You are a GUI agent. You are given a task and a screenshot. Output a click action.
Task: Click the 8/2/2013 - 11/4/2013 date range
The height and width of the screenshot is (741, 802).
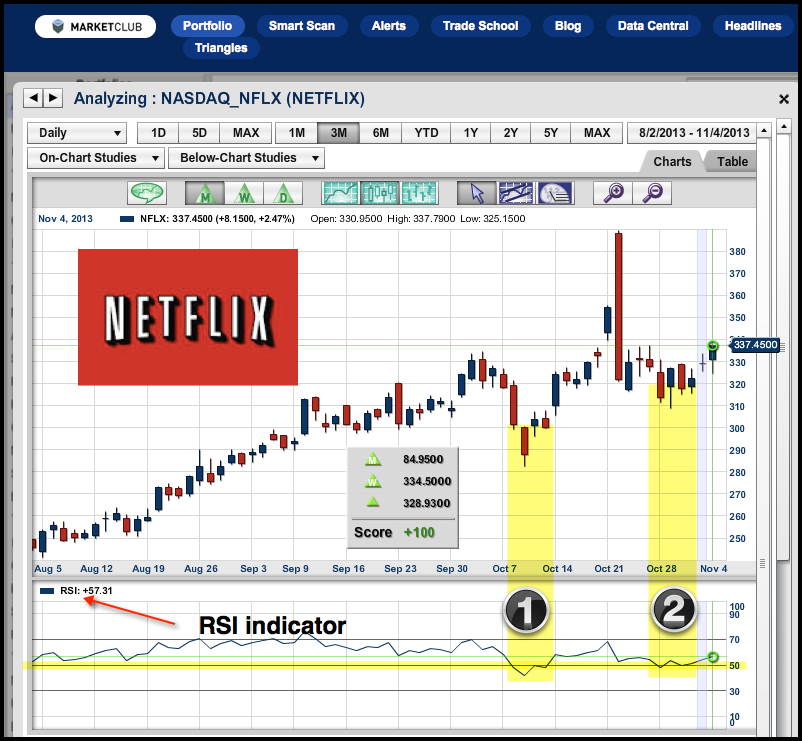point(694,133)
